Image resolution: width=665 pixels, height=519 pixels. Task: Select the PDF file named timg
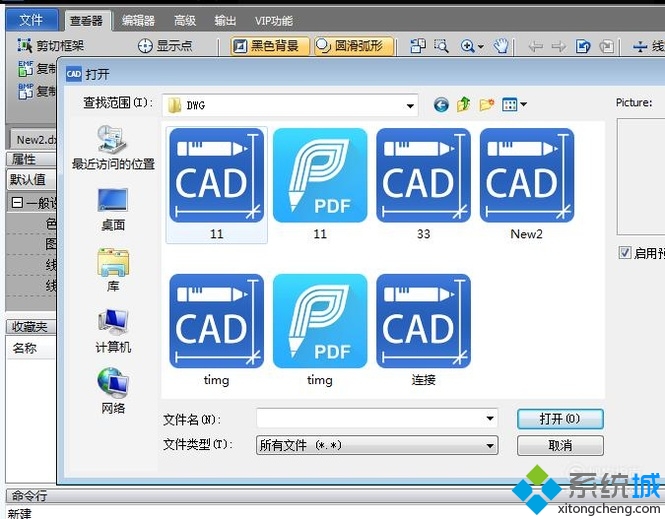[320, 331]
